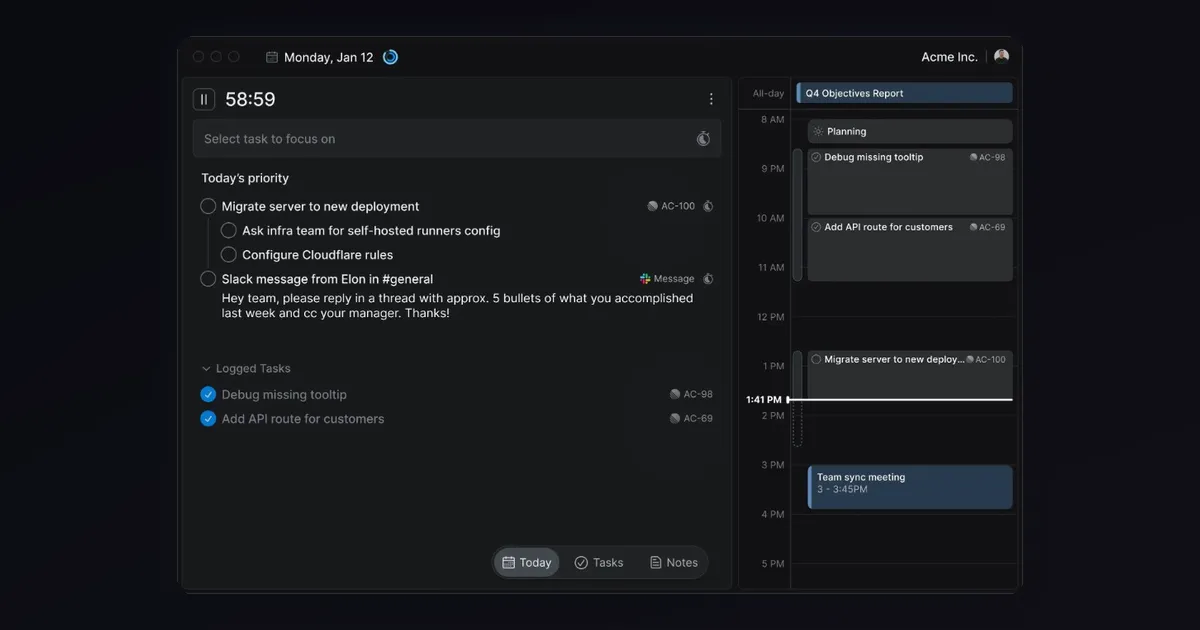Check off Ask infra team for self-hosted runners config
This screenshot has height=630, width=1200.
click(x=229, y=230)
